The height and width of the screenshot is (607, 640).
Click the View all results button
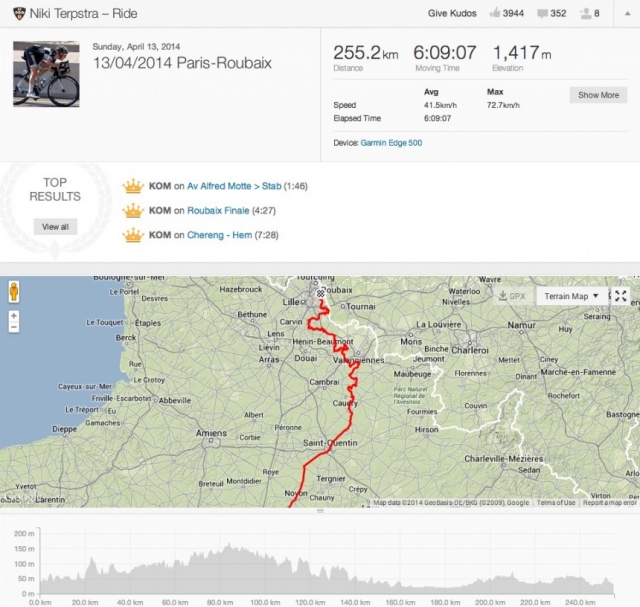point(56,227)
